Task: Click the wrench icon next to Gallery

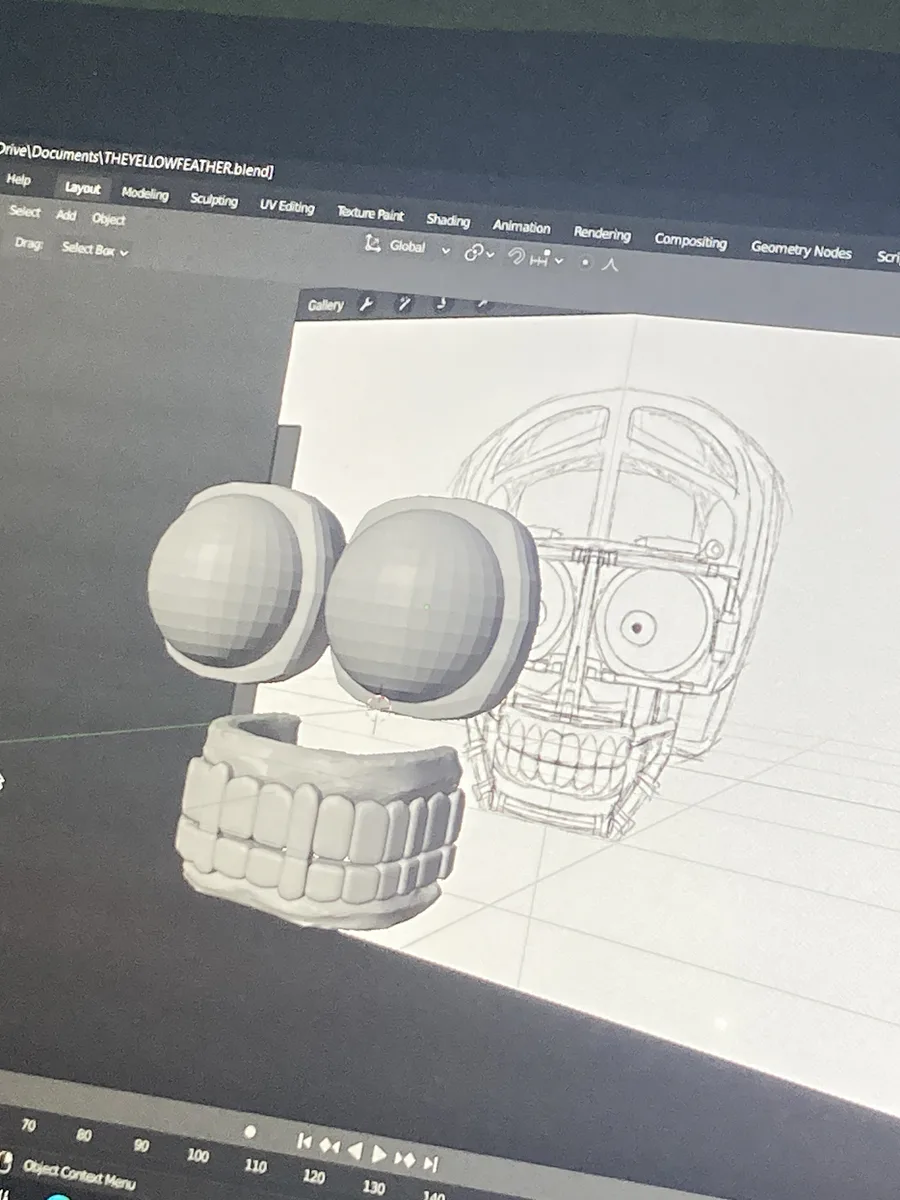Action: pyautogui.click(x=366, y=304)
